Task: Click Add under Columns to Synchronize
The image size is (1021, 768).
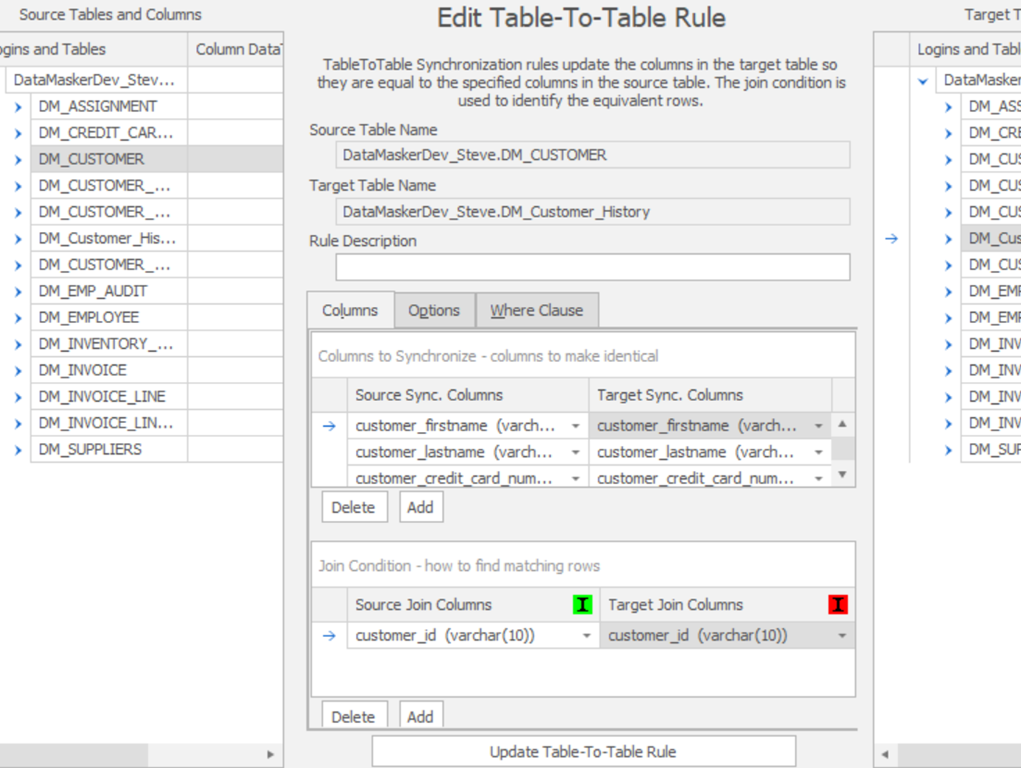Action: tap(420, 507)
